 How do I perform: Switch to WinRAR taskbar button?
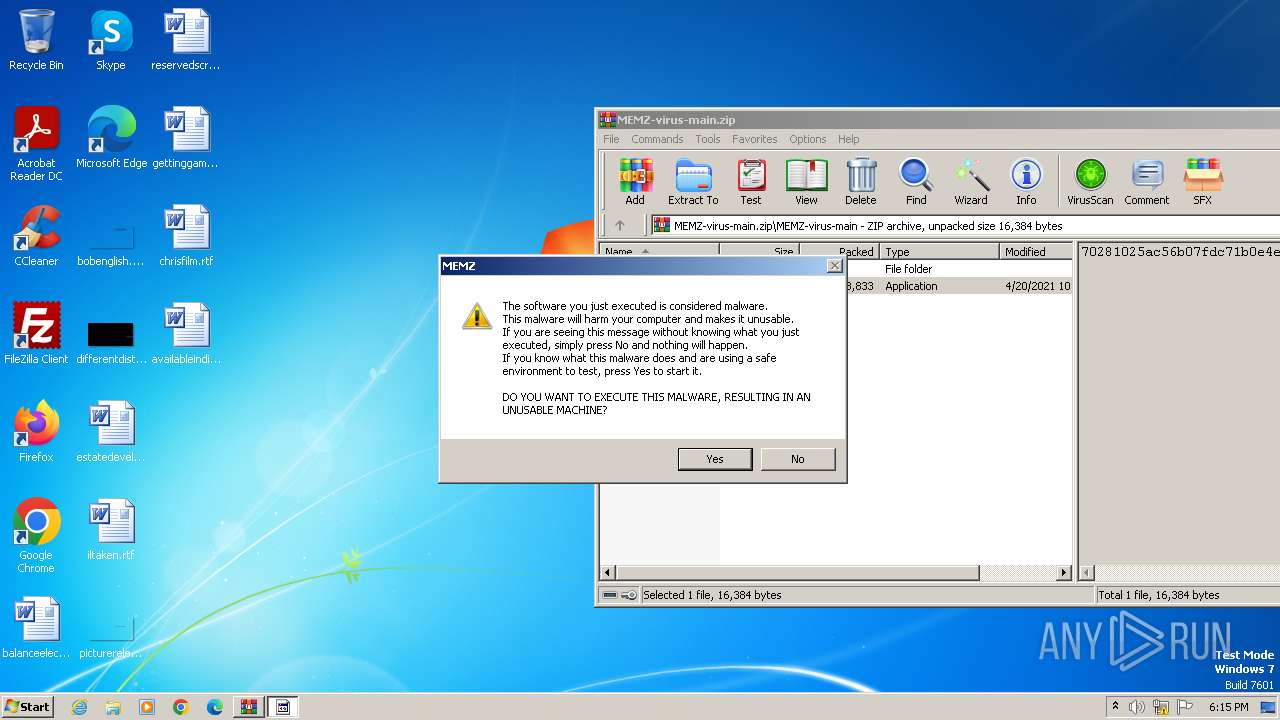249,707
